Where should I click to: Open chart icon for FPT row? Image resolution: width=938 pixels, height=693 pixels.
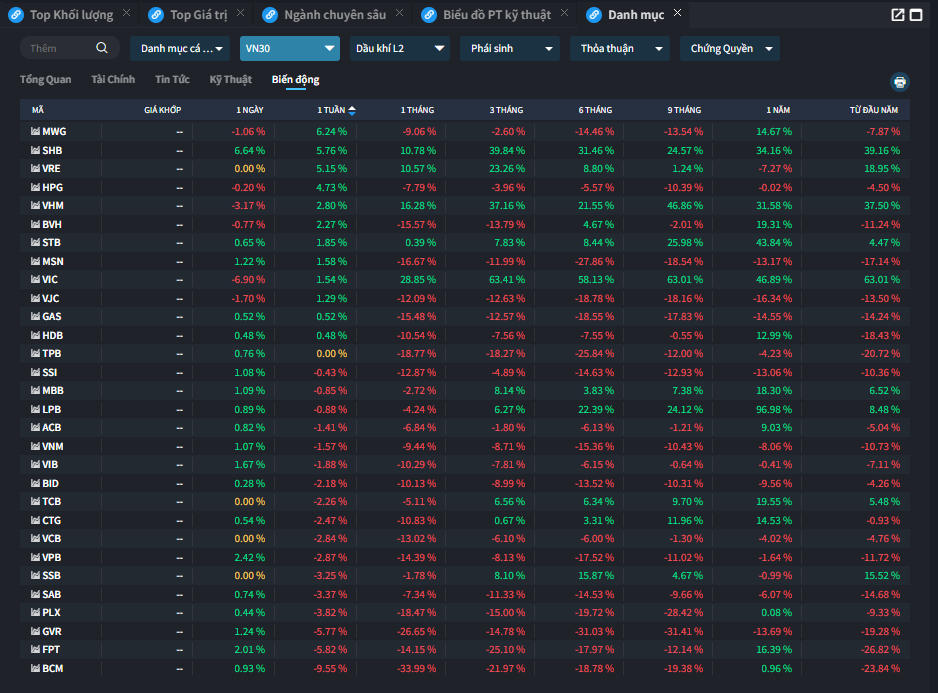coord(35,649)
